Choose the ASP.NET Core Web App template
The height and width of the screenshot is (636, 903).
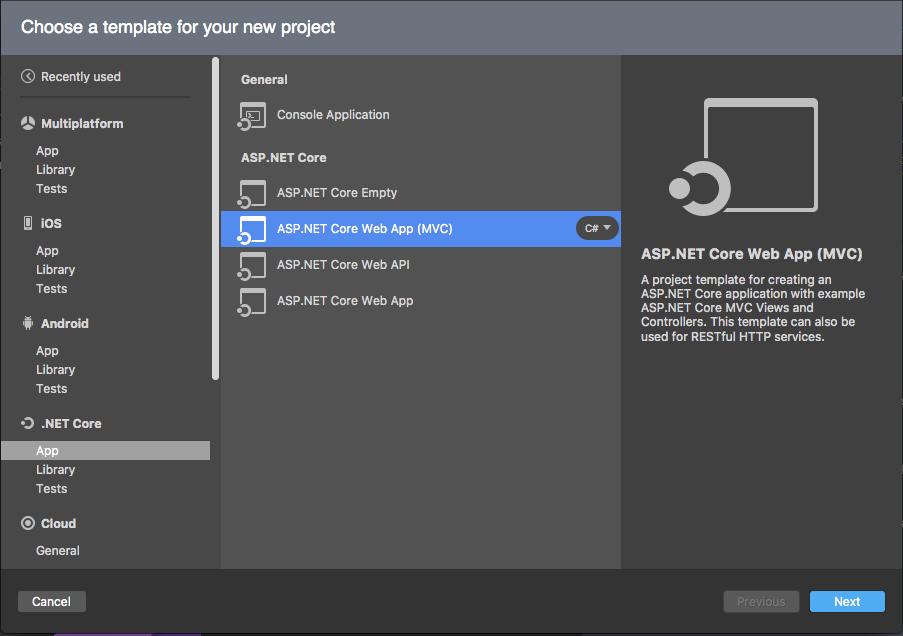click(x=420, y=301)
